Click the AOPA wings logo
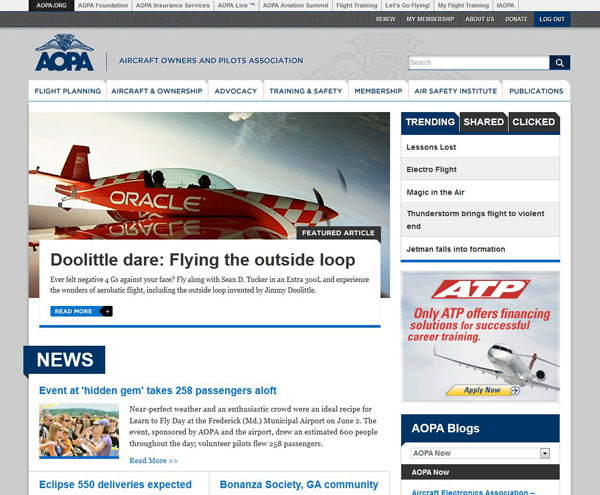Viewport: 600px width, 495px height. point(64,56)
